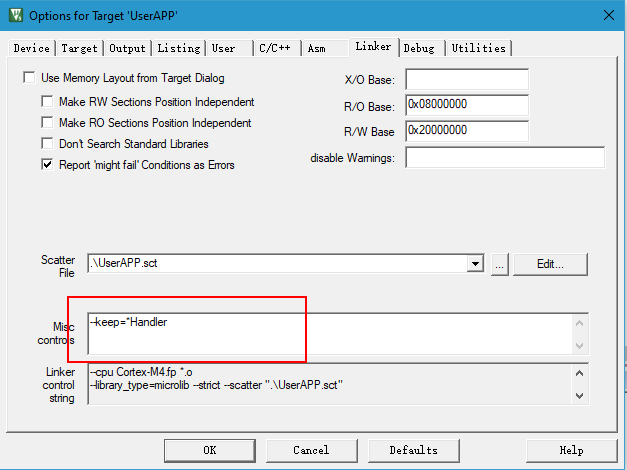Click Misc controls scroll down arrow
Screen dimensions: 627x470
tap(579, 345)
